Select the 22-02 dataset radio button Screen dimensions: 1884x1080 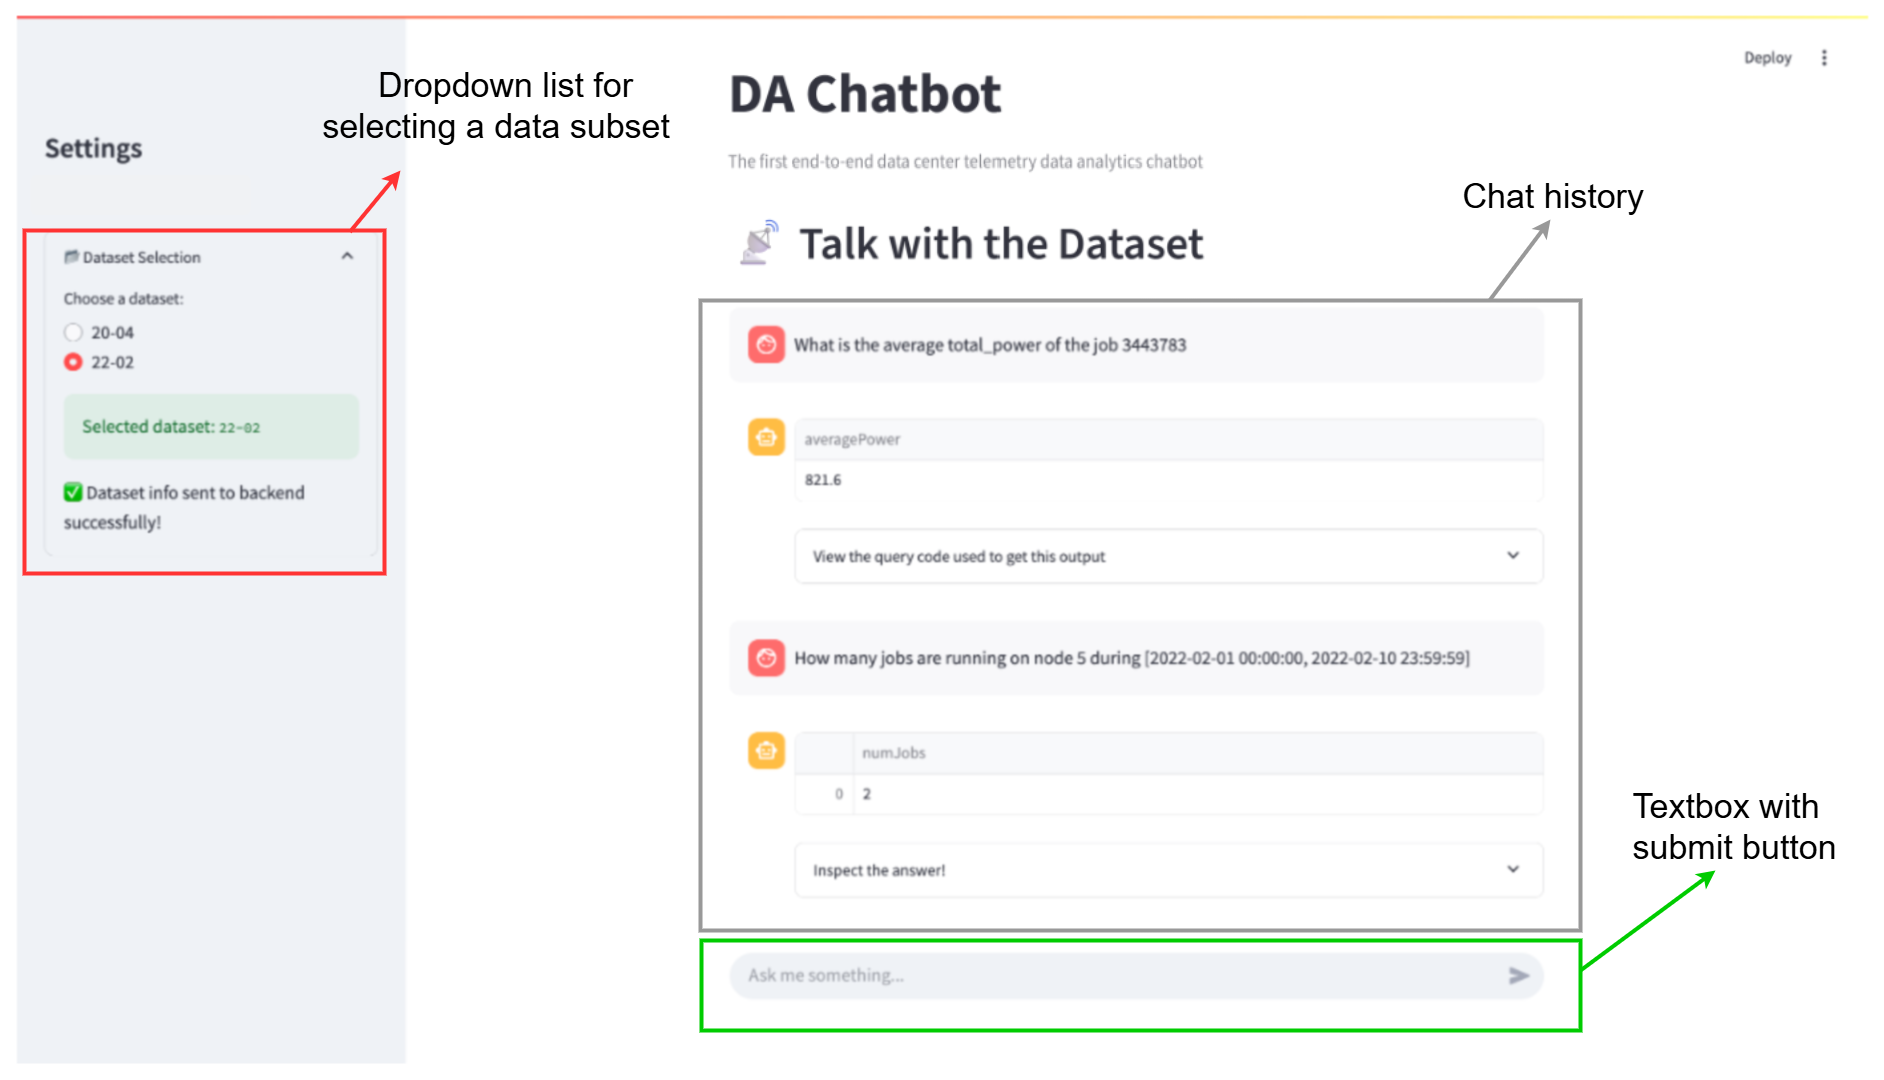click(x=73, y=362)
